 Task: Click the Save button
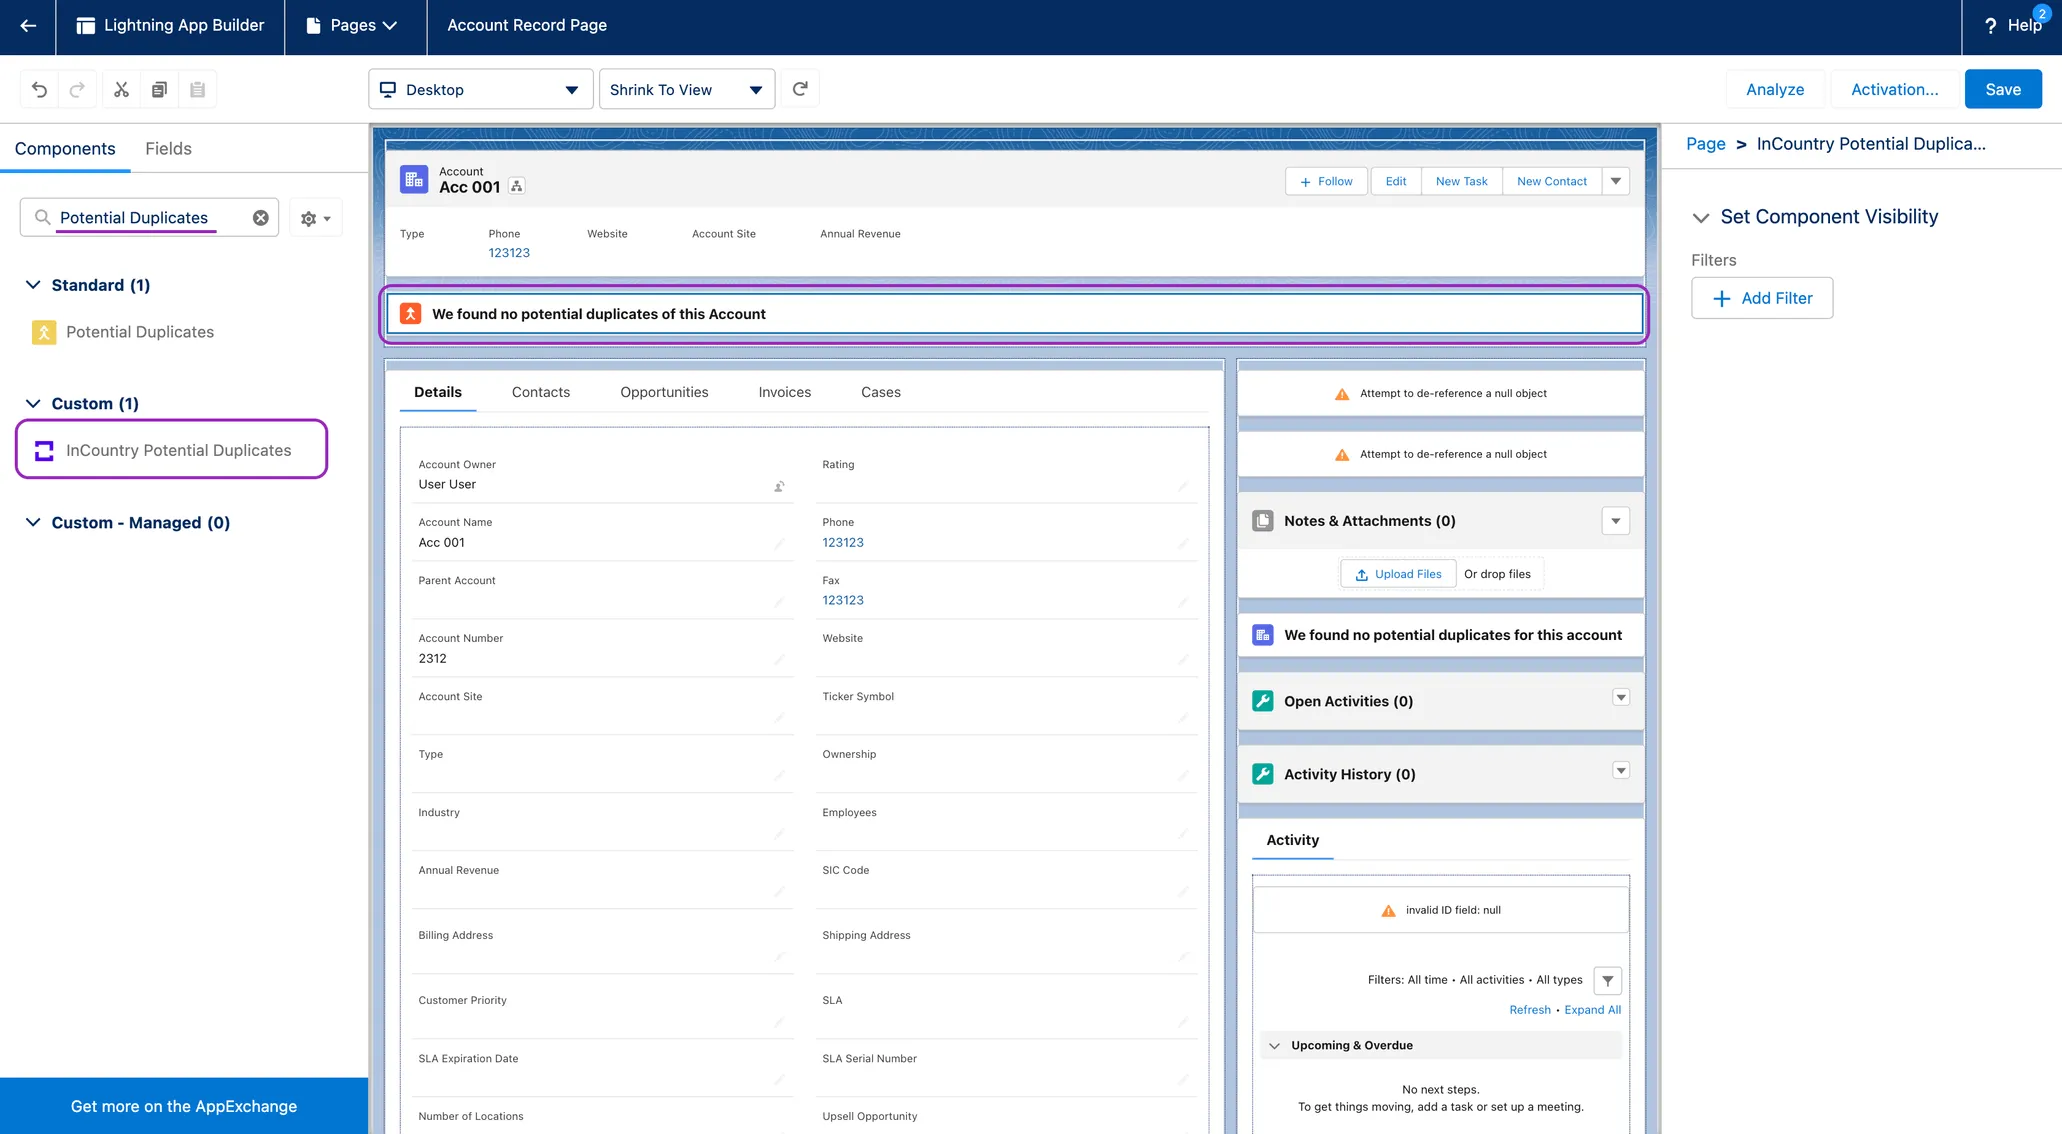pyautogui.click(x=2002, y=90)
